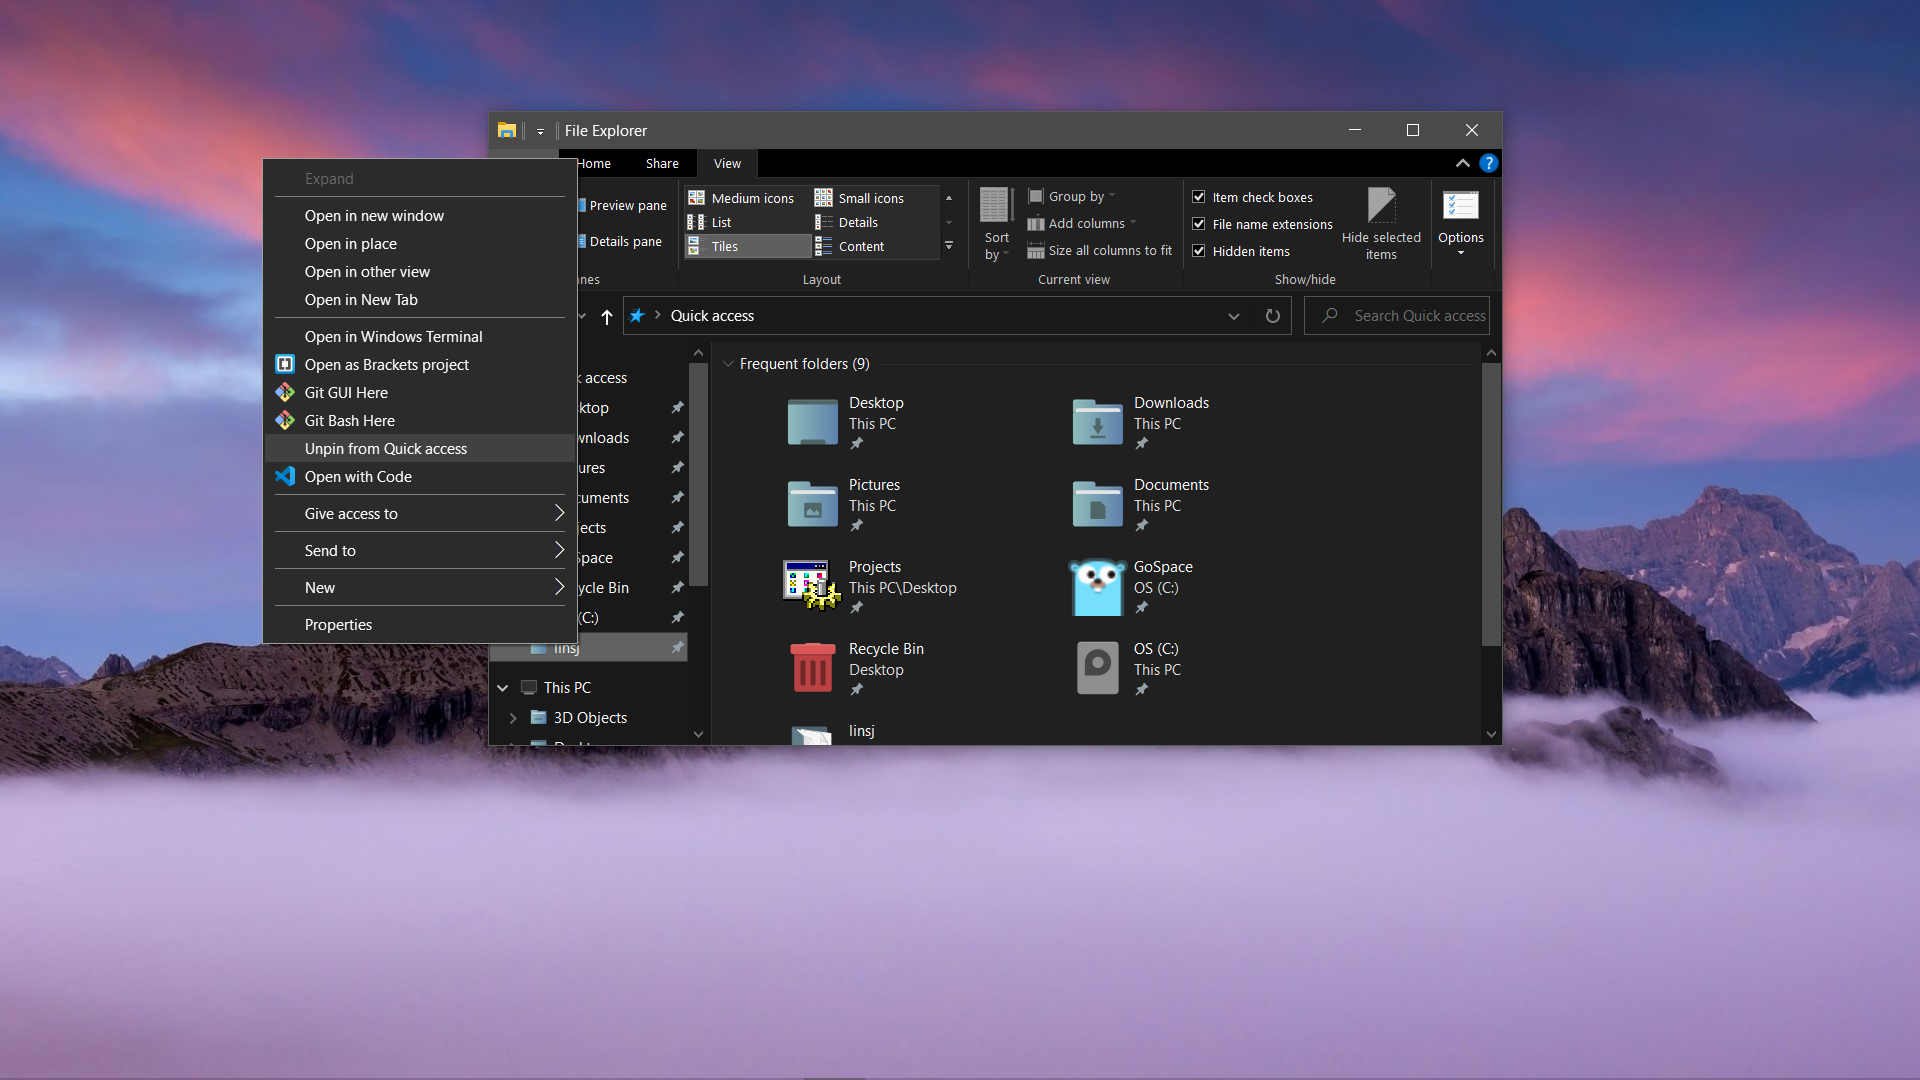Screen dimensions: 1920x1080
Task: Select the GoSpace gopher folder icon
Action: (x=1097, y=588)
